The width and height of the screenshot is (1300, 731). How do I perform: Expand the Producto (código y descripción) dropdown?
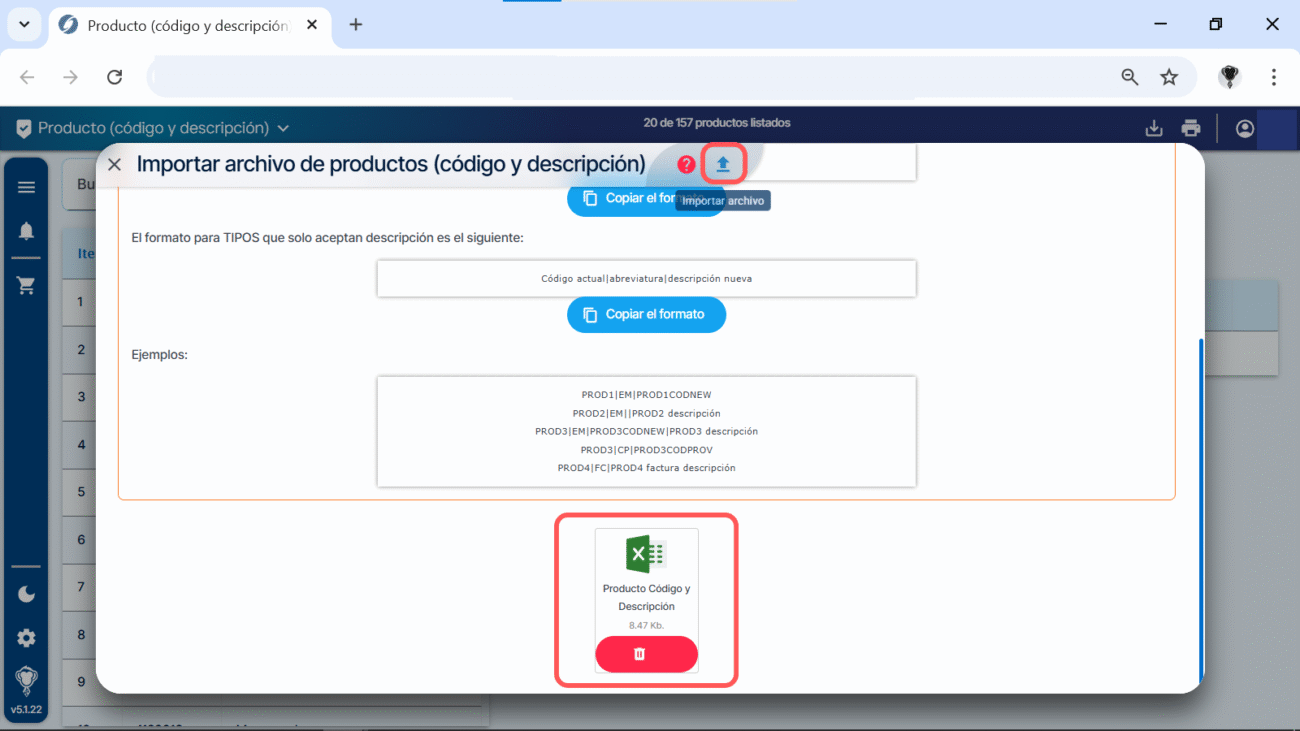(x=283, y=128)
